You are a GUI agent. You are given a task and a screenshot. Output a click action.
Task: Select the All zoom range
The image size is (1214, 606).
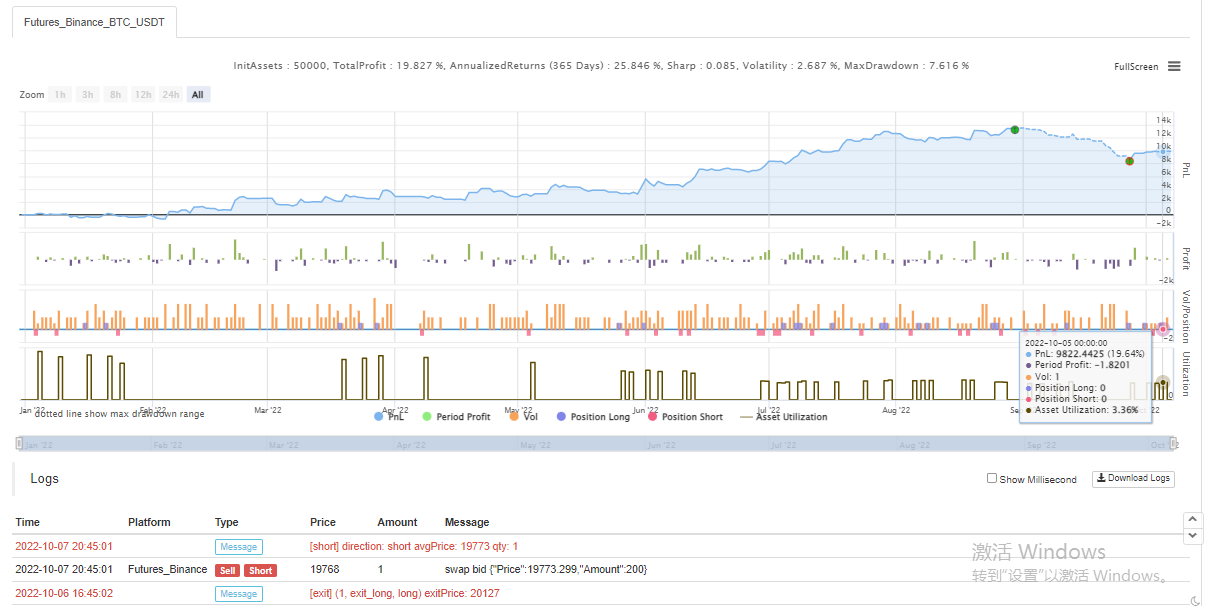point(198,95)
